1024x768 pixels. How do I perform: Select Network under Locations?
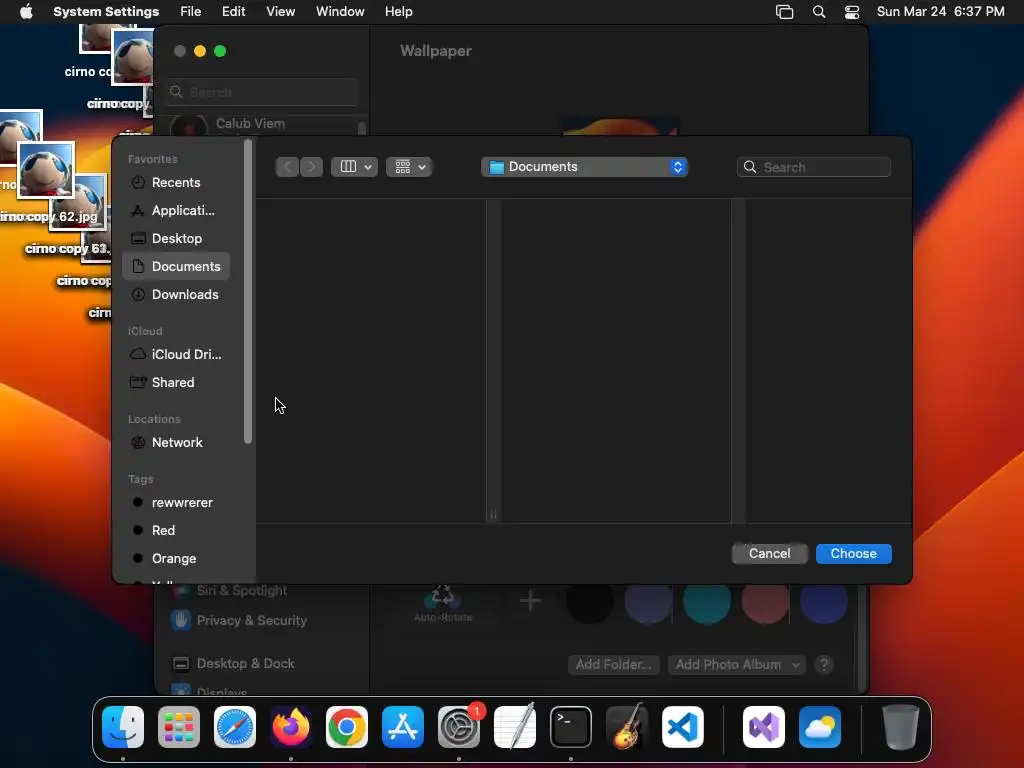coord(176,443)
